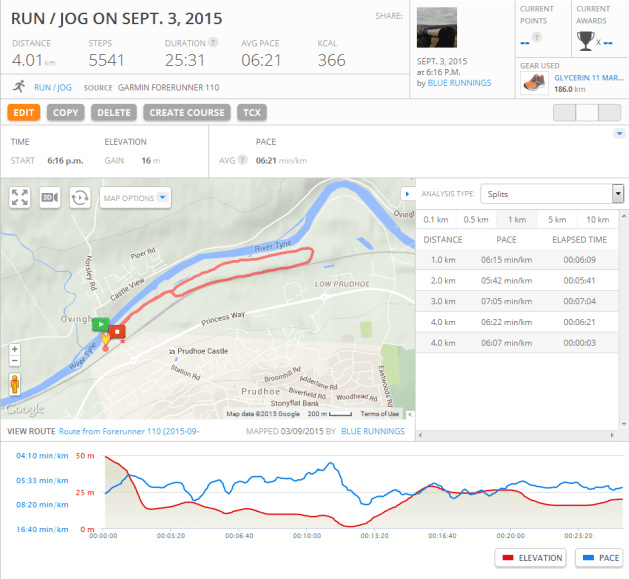630x579 pixels.
Task: Click the Edit button
Action: (x=22, y=113)
